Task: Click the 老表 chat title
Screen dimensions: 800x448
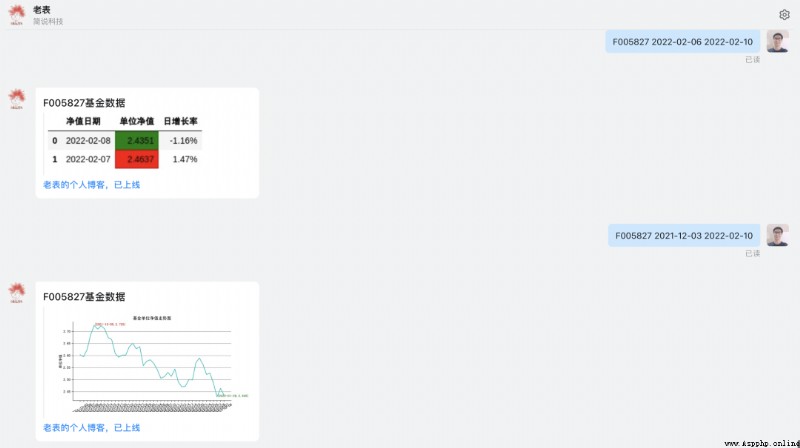Action: click(x=42, y=10)
